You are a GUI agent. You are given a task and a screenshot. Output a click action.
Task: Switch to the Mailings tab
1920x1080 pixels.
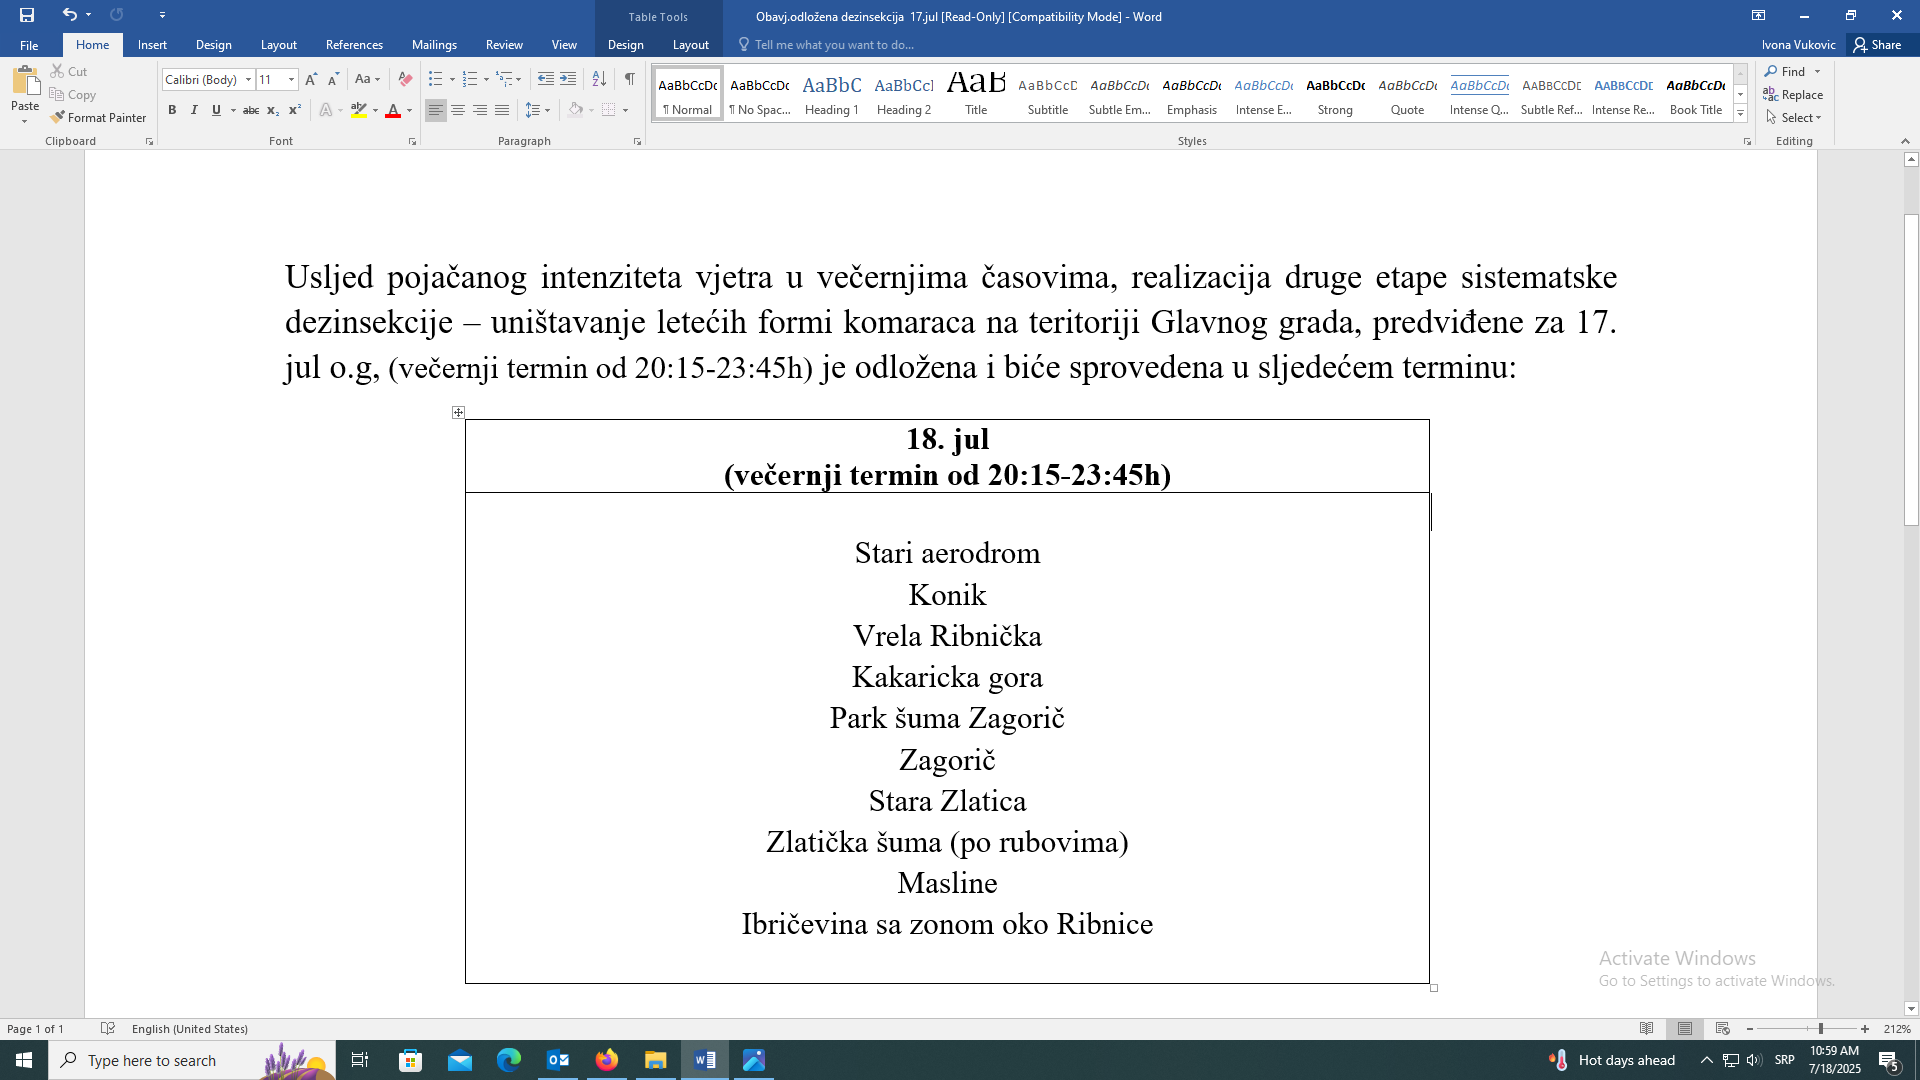434,45
